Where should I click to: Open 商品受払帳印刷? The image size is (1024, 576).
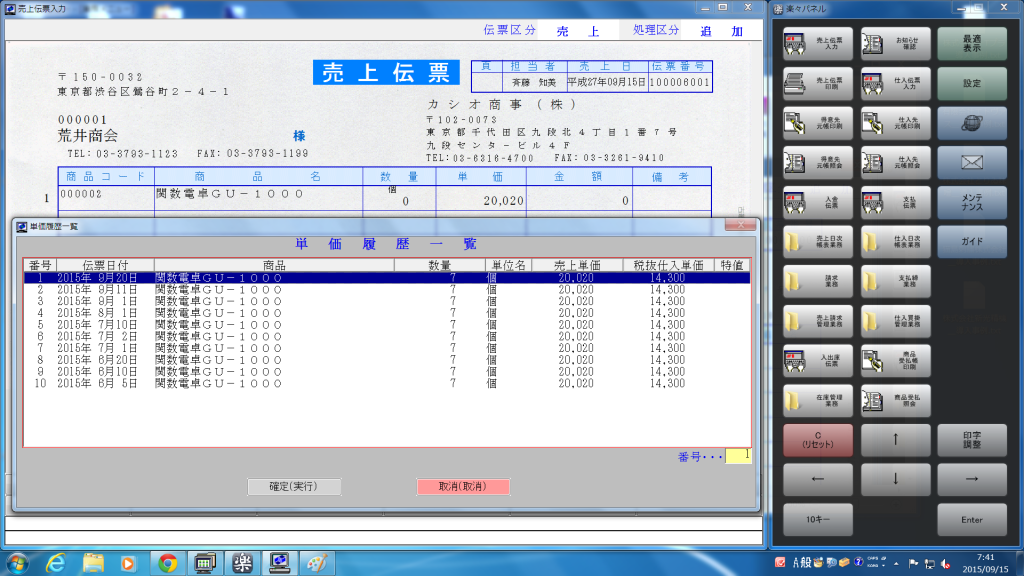(895, 361)
